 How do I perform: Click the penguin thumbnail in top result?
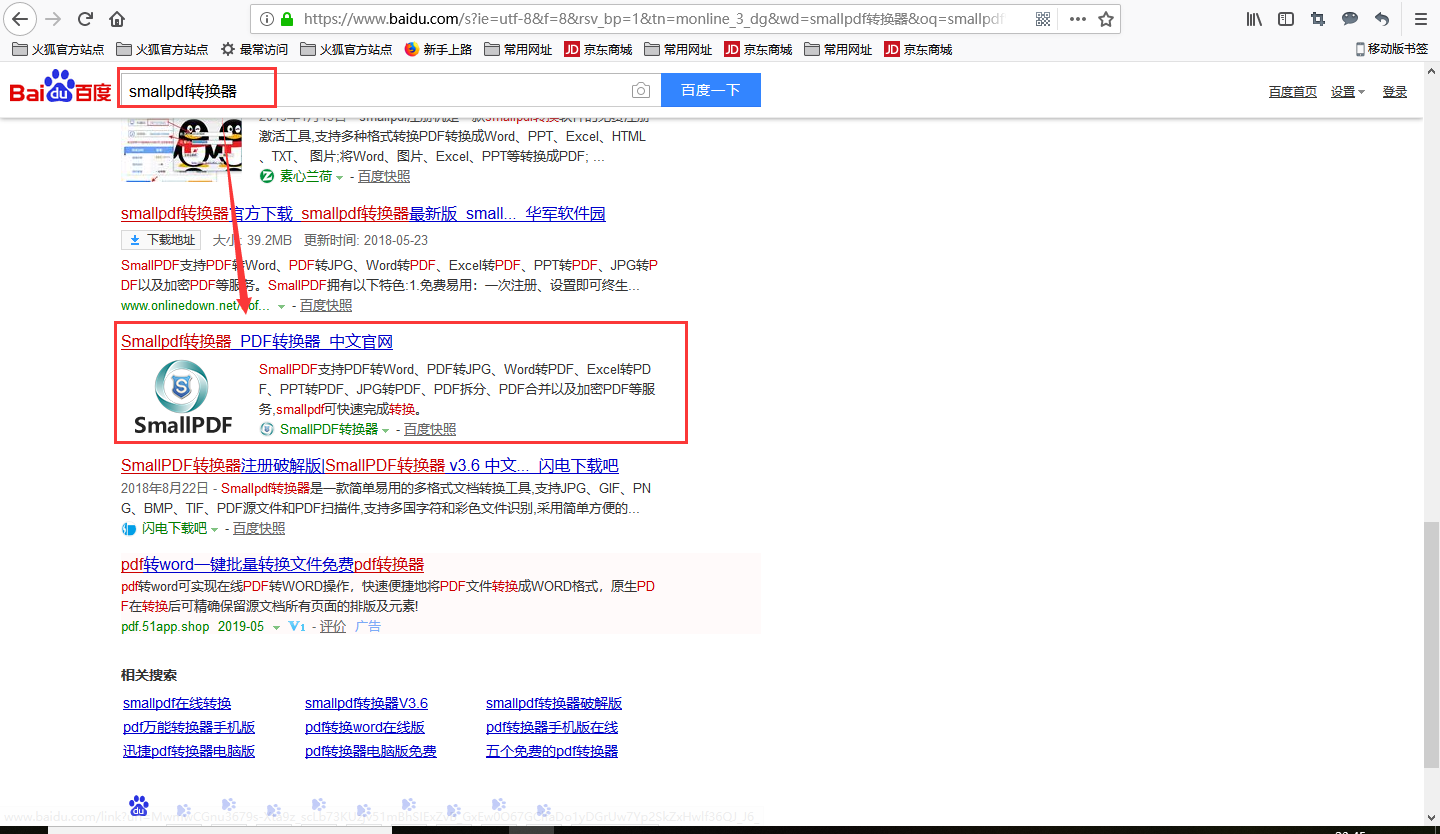pos(183,150)
